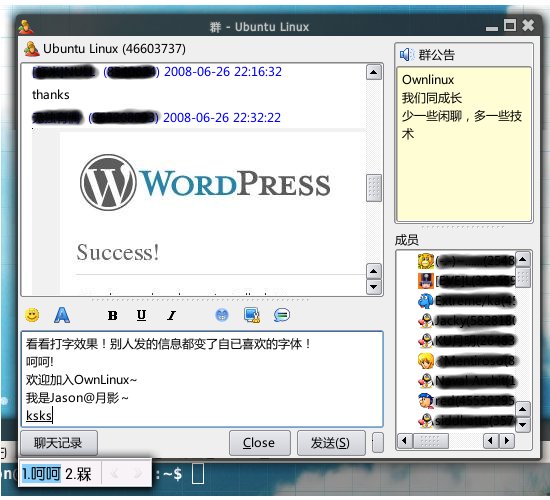Screen dimensions: 550x500
Task: Click the screenshot capture icon
Action: pos(252,315)
